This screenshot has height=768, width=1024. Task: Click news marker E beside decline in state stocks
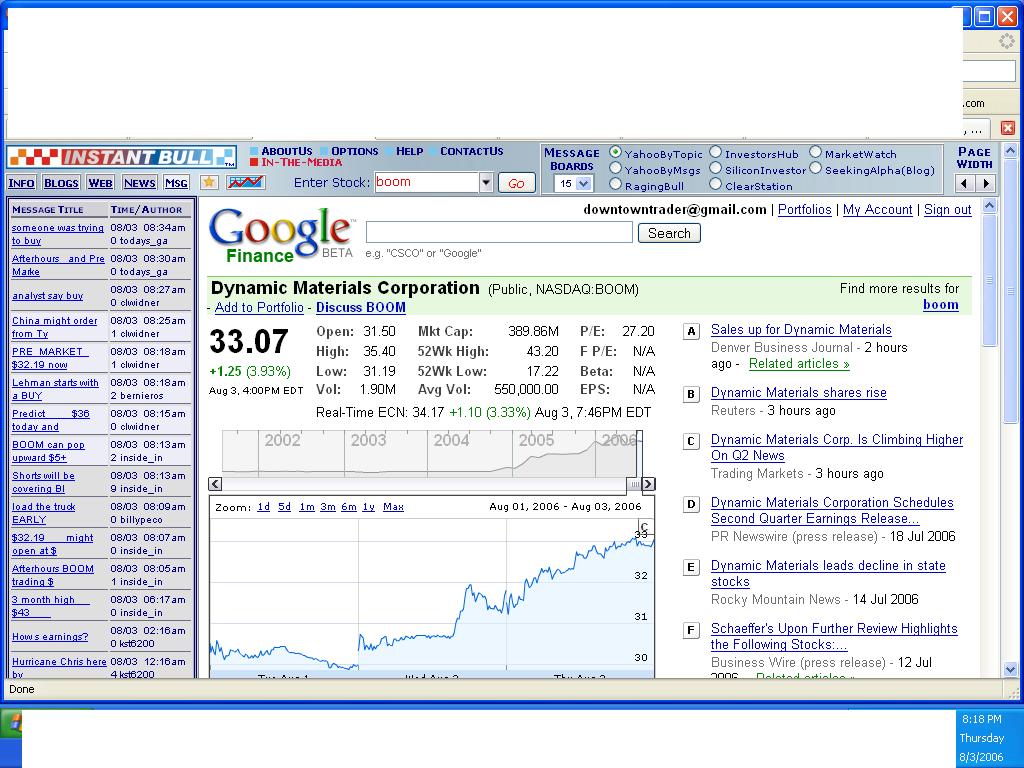pyautogui.click(x=691, y=568)
